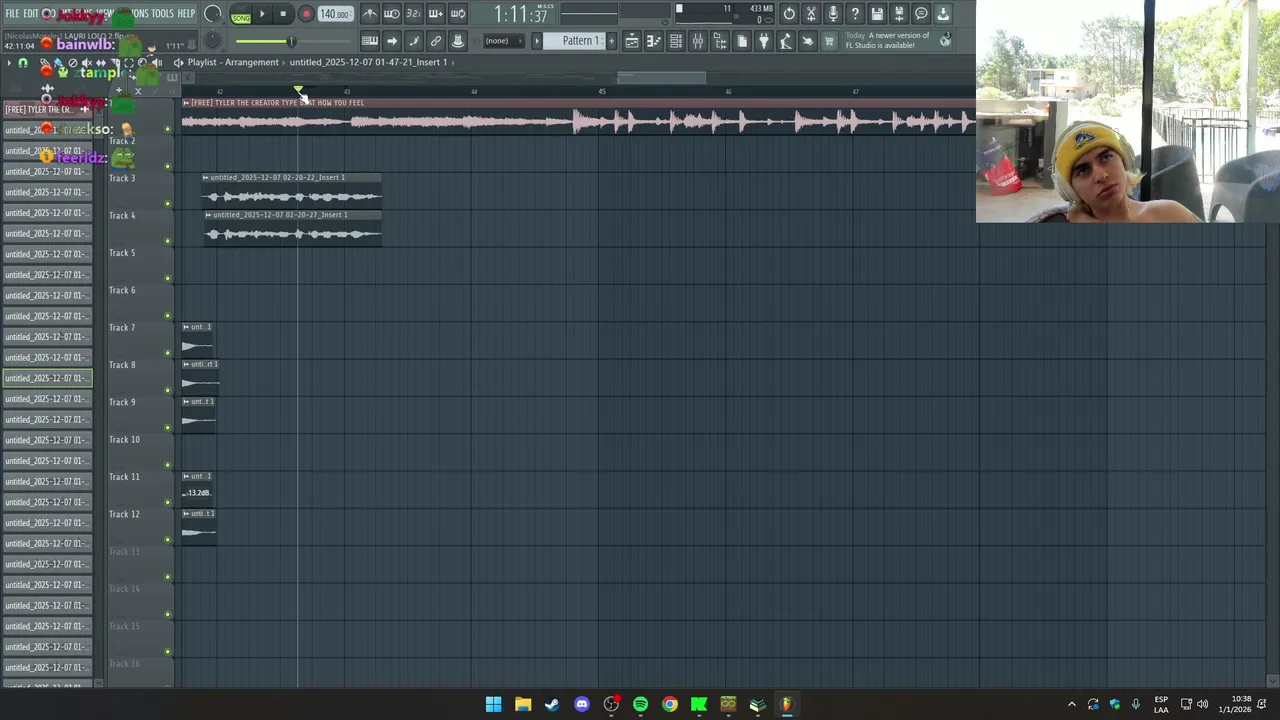Click the playlist magnet snap icon
The image size is (1280, 720).
(x=23, y=63)
